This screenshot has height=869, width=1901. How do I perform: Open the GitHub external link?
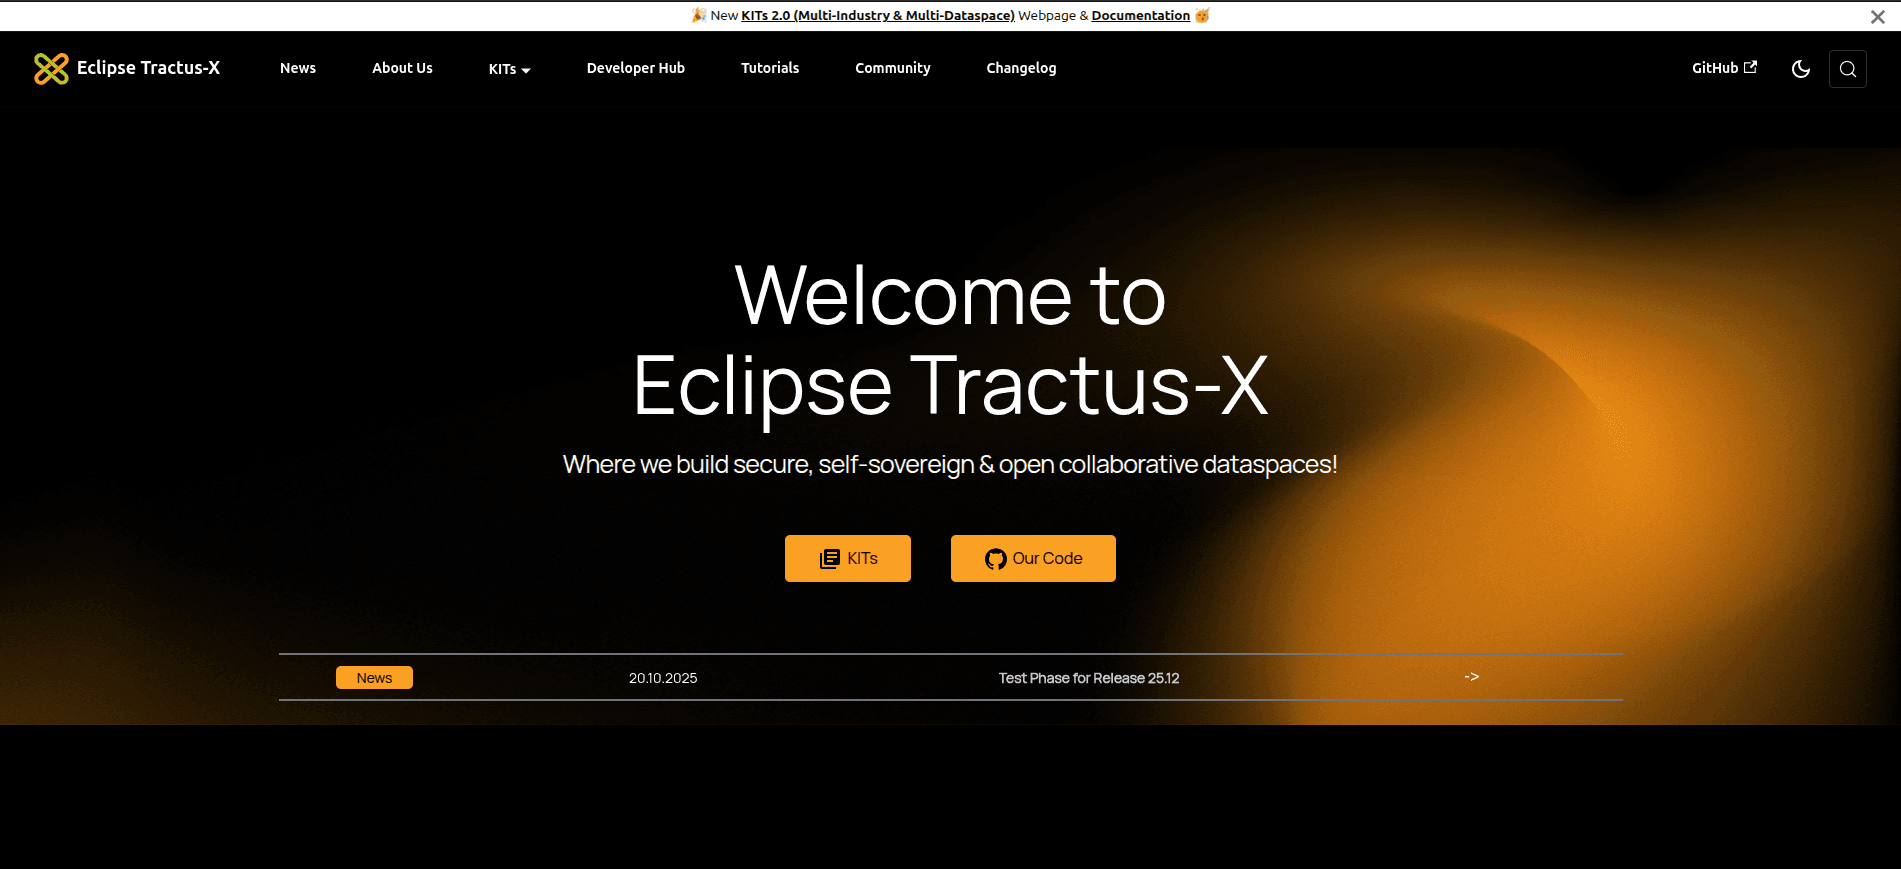(1724, 68)
